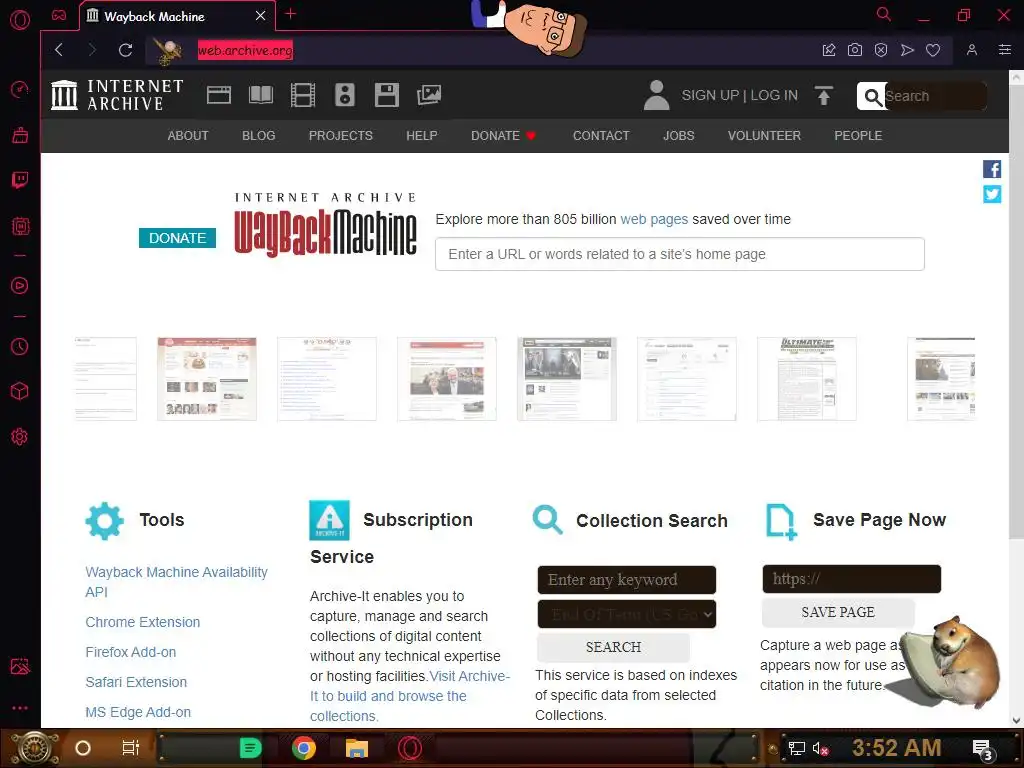1024x768 pixels.
Task: Open the CPU limiter chip icon in the sidebar
Action: point(20,226)
